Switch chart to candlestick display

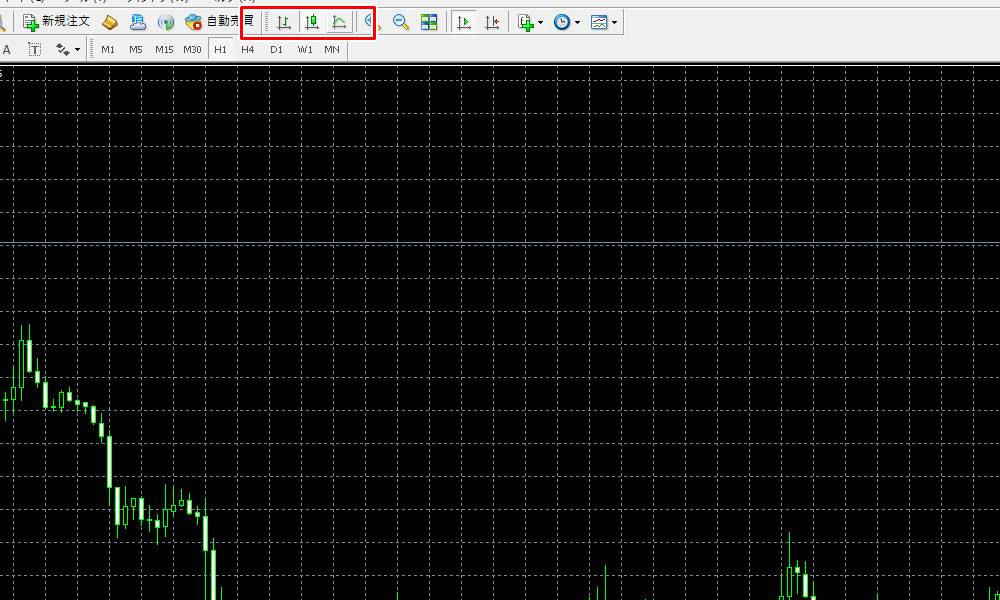point(312,22)
